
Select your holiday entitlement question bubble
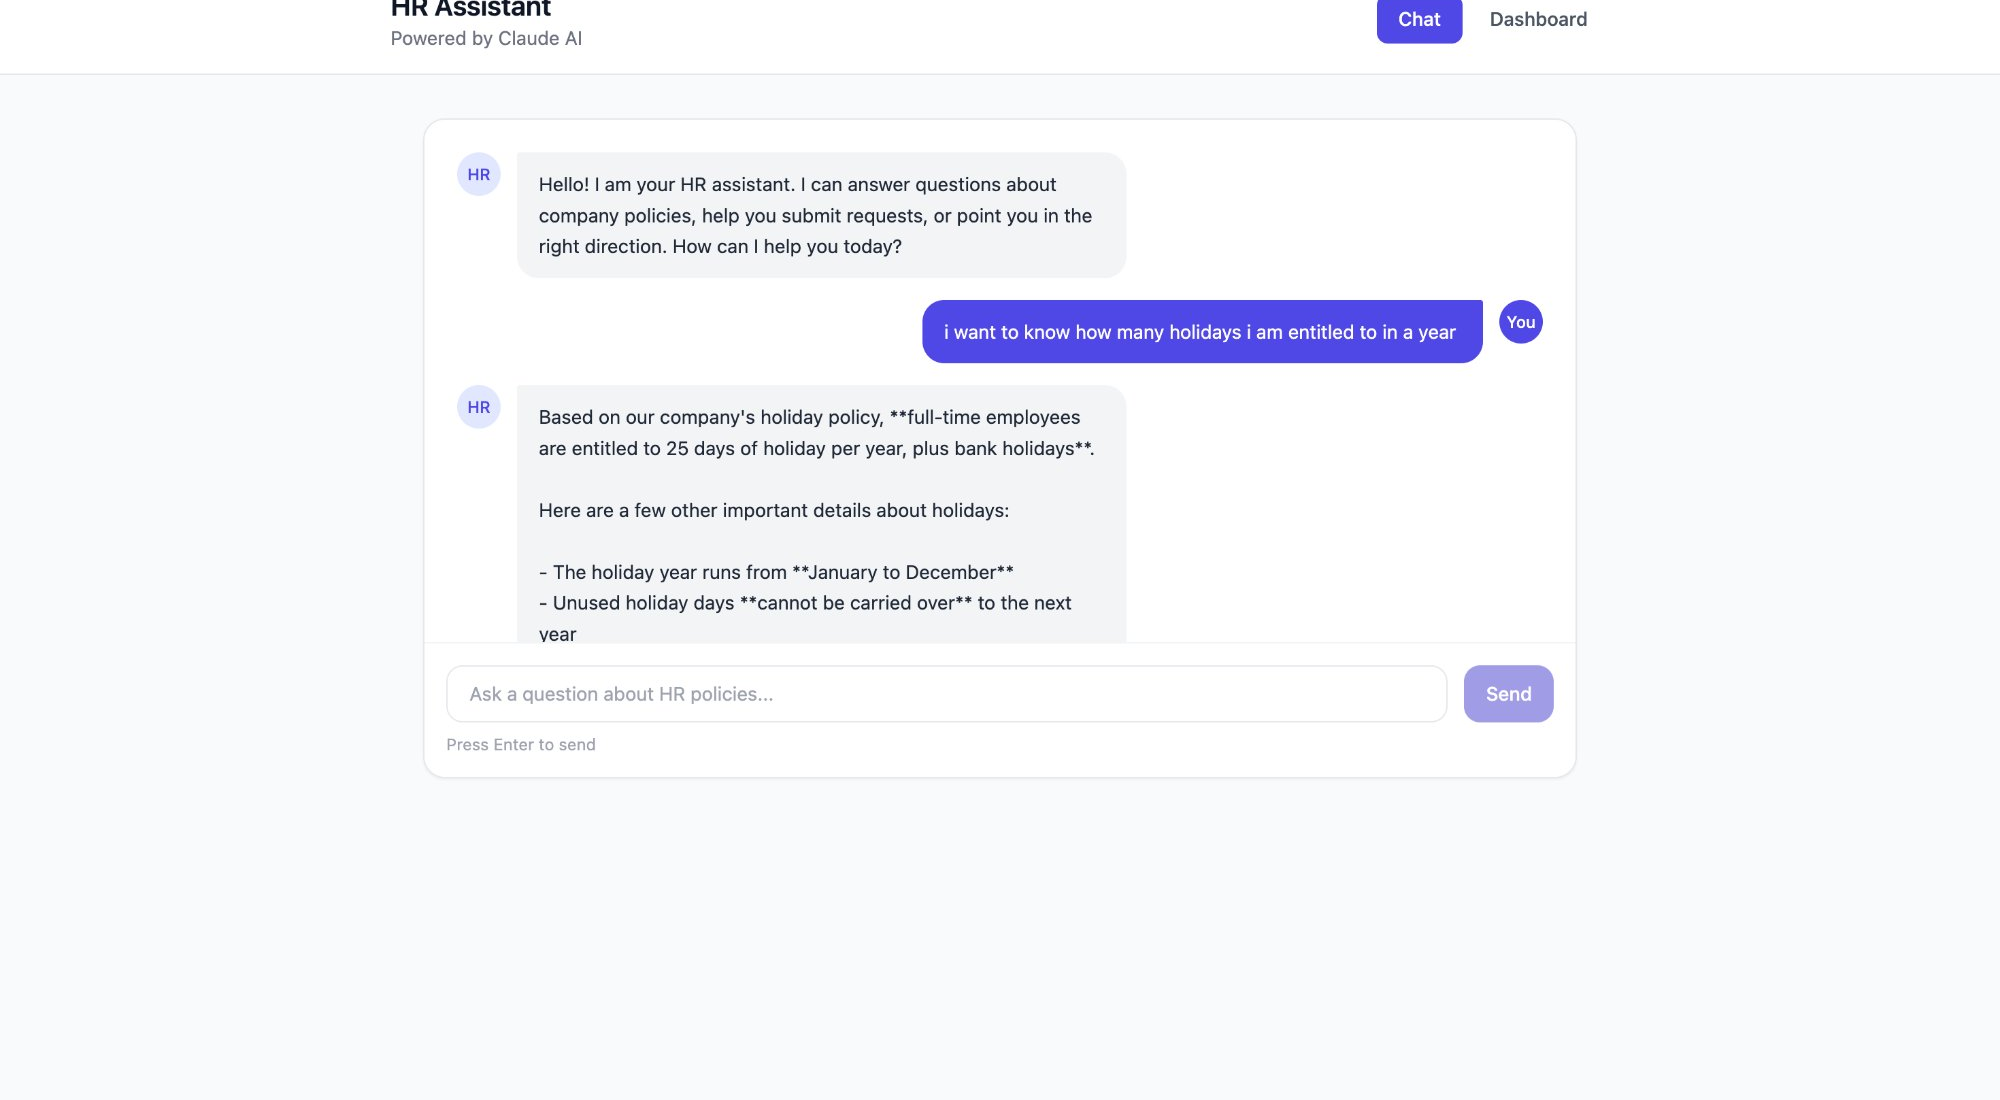tap(1200, 331)
